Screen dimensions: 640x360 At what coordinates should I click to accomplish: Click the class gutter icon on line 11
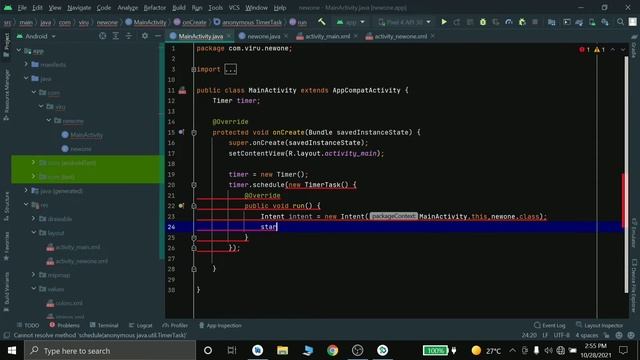coord(182,90)
